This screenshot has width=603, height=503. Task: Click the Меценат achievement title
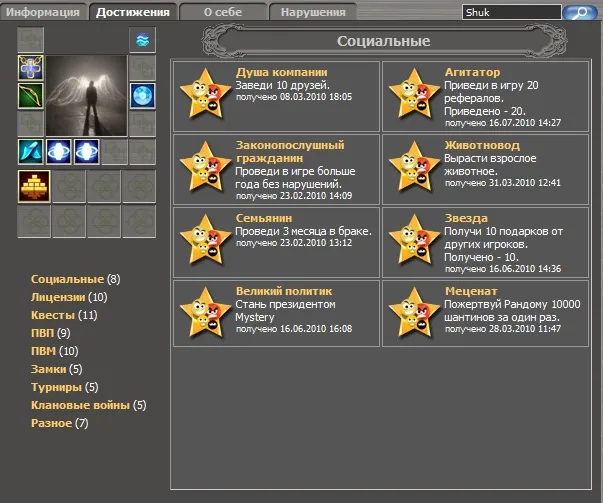coord(471,291)
